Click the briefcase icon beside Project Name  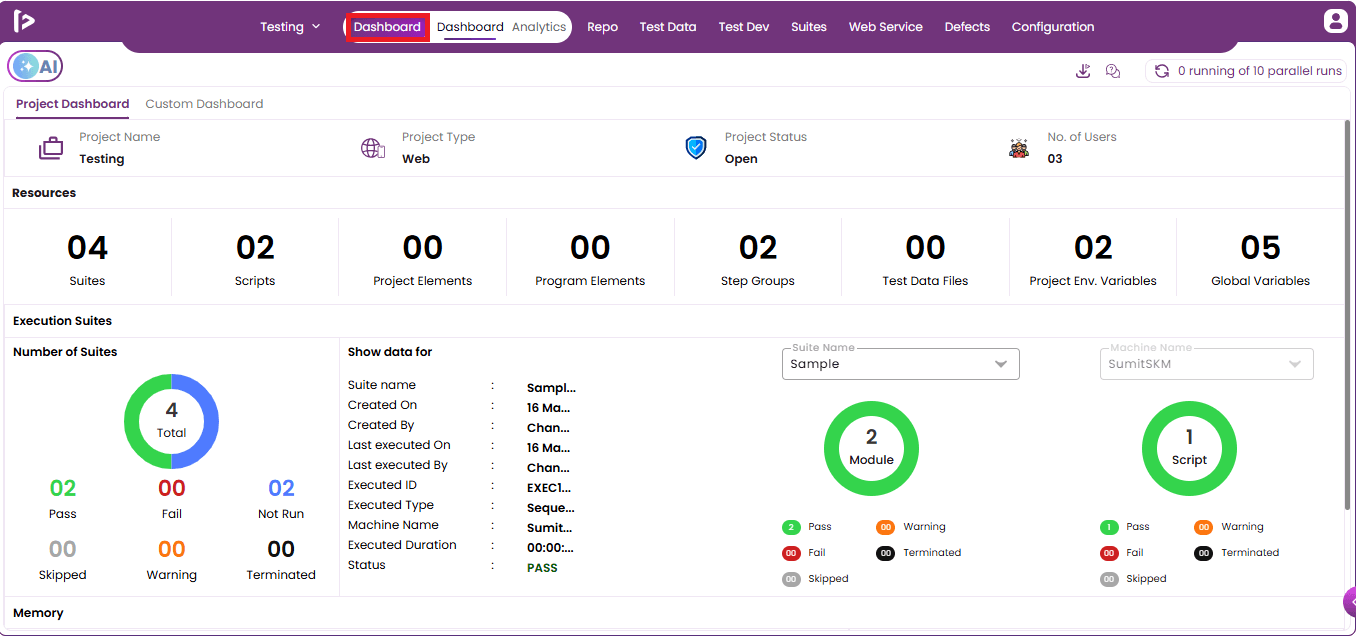pyautogui.click(x=51, y=149)
